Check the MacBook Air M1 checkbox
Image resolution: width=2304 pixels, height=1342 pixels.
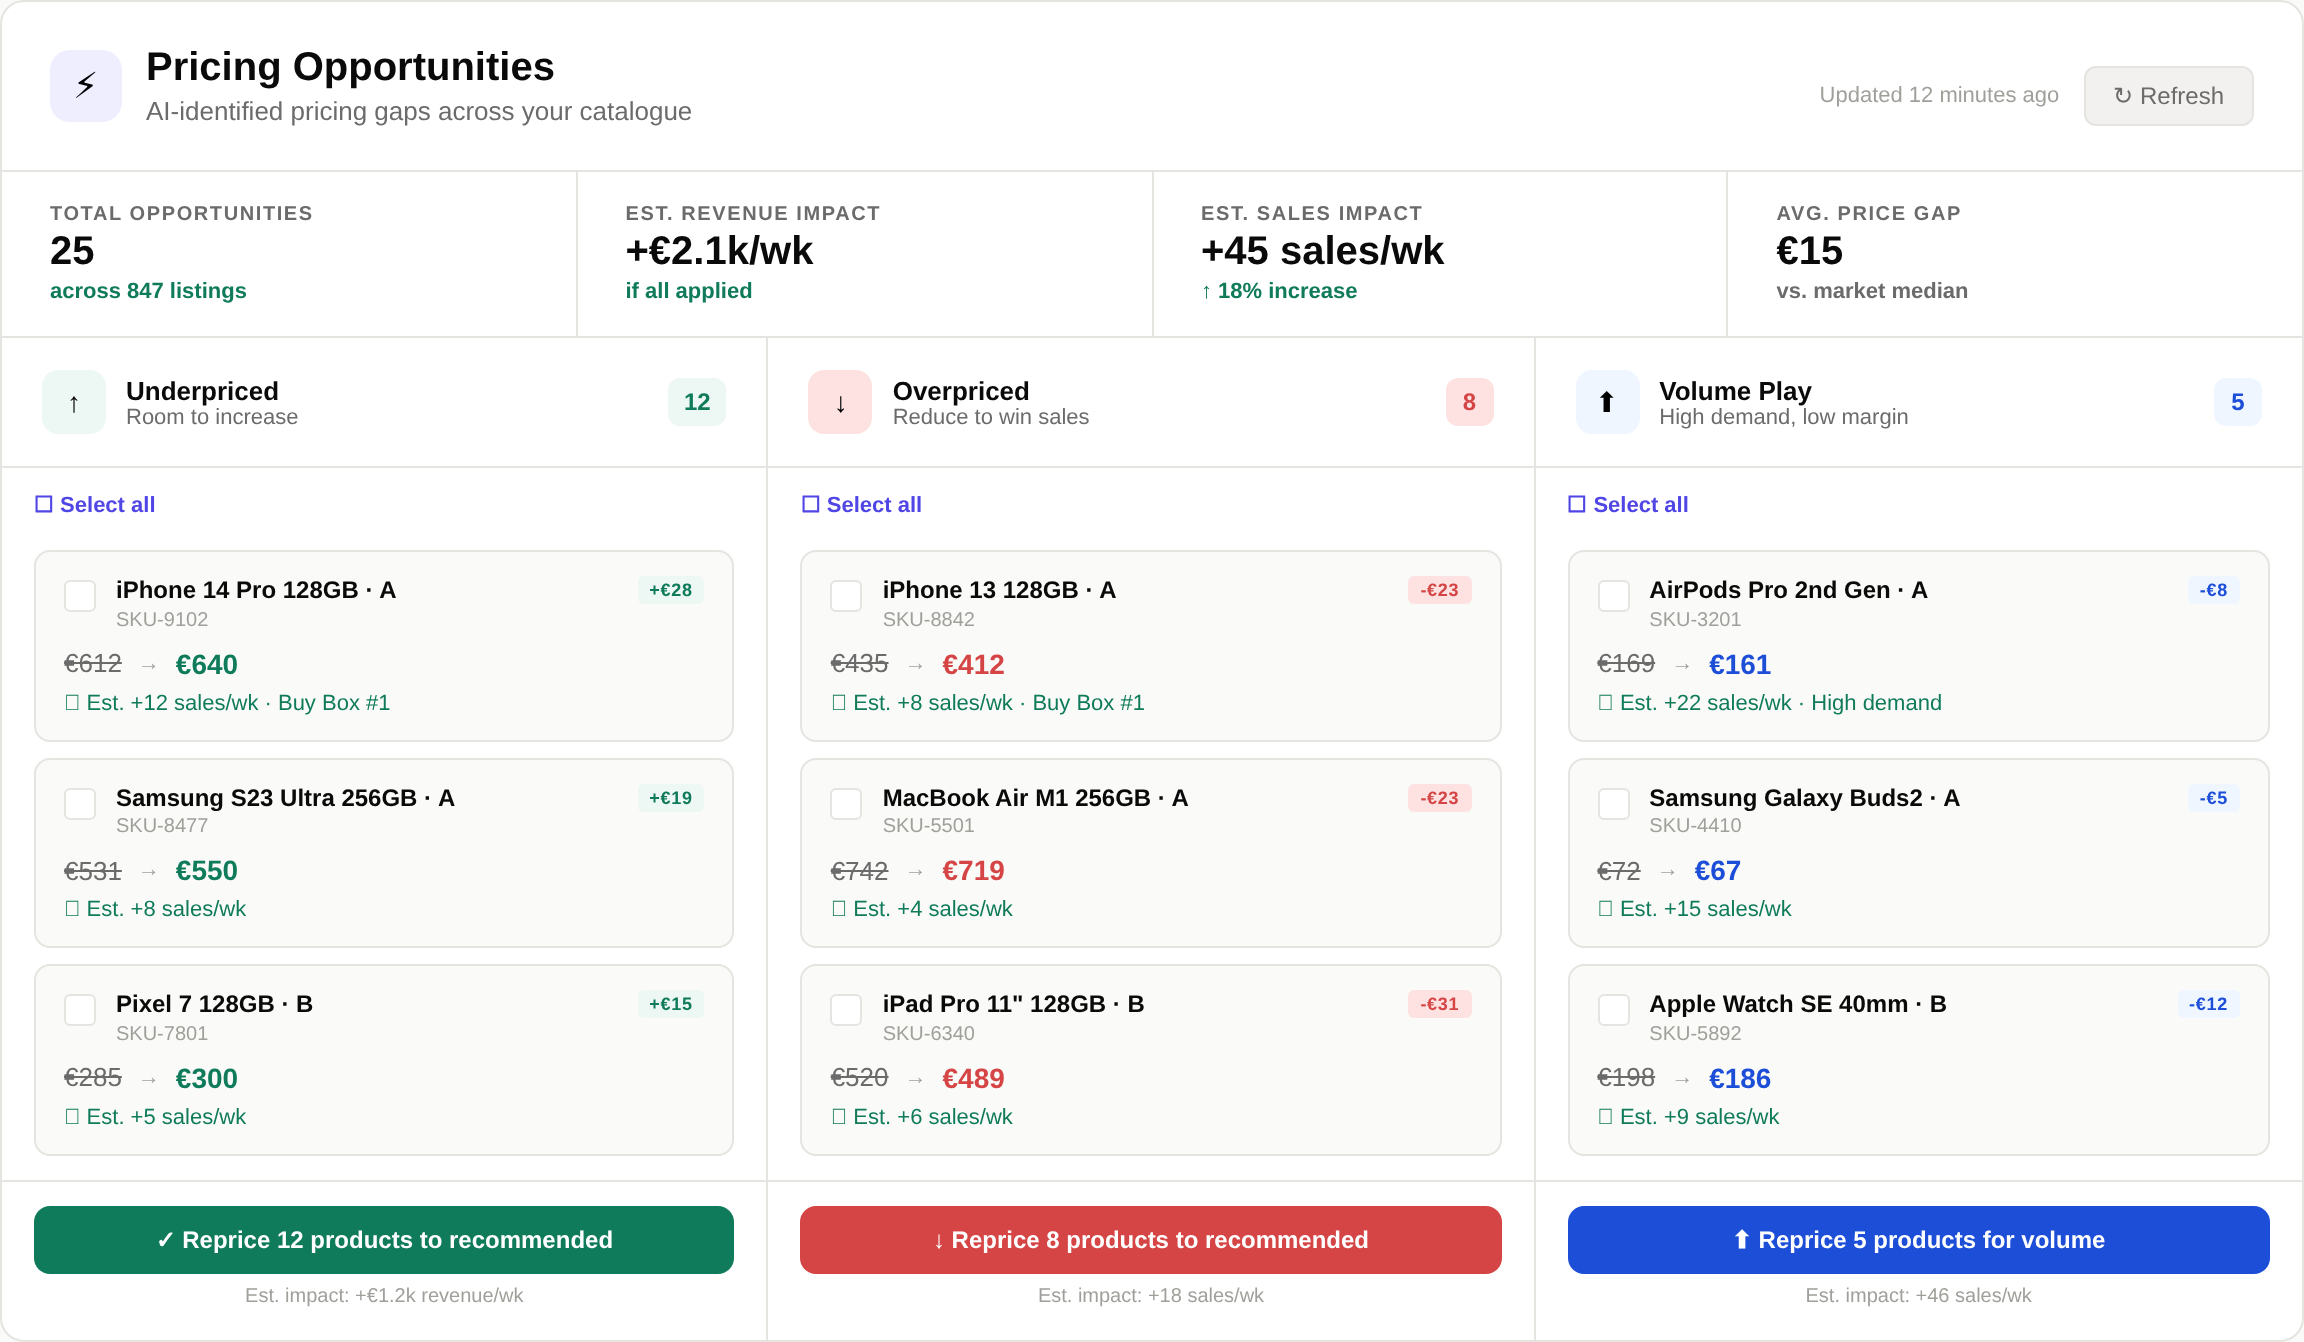click(845, 804)
